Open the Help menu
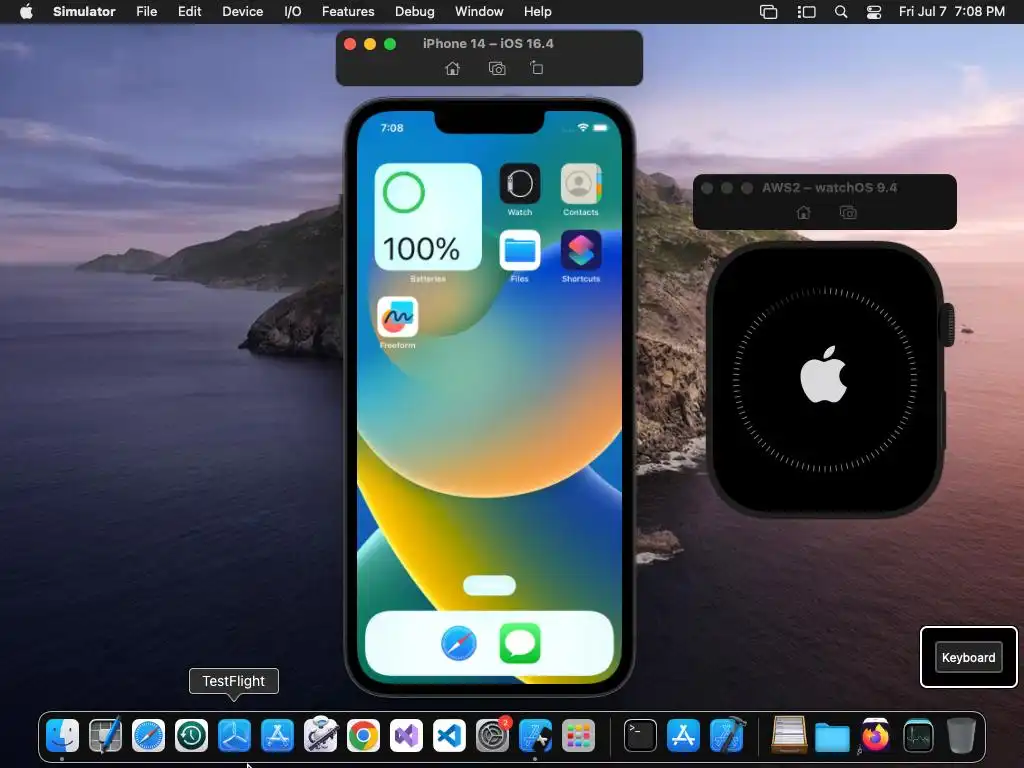The height and width of the screenshot is (768, 1024). (537, 12)
